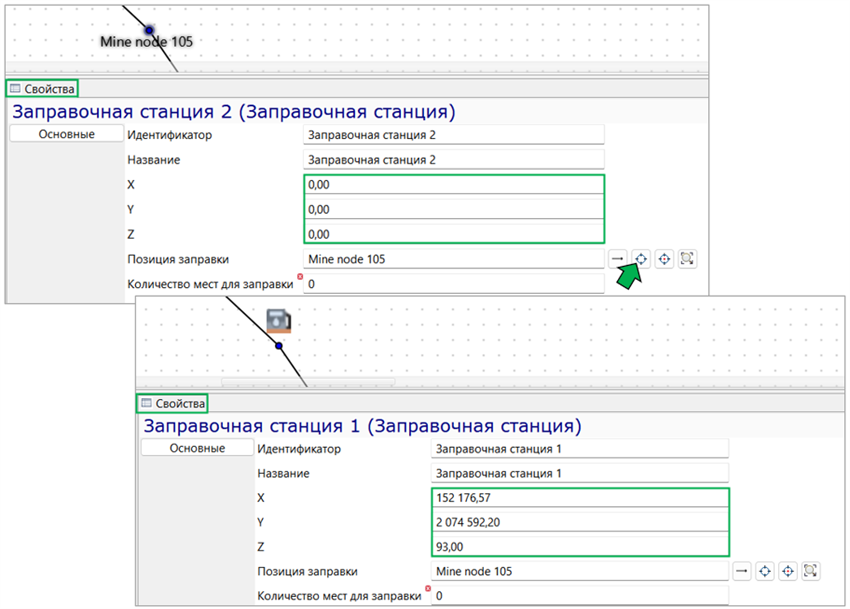Click empty crosshair icon in Заправочная станция 1
Image resolution: width=850 pixels, height=609 pixels.
click(765, 570)
